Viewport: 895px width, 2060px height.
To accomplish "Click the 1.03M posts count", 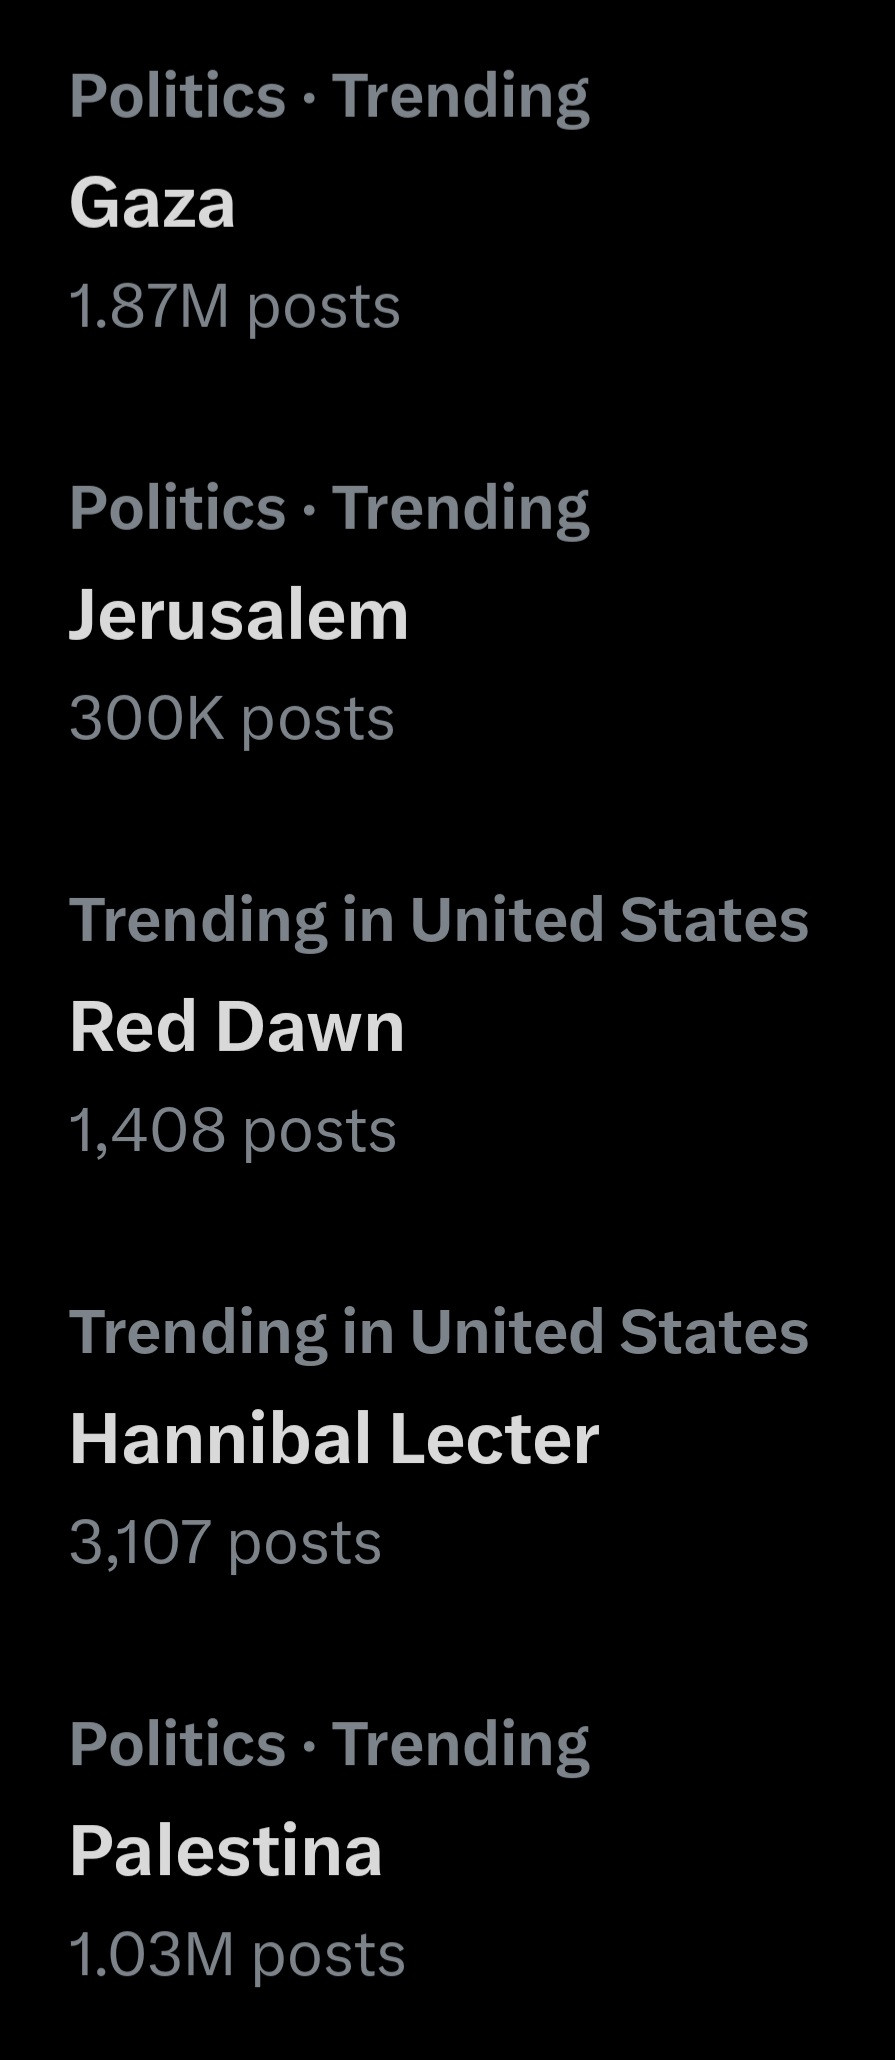I will (x=237, y=1954).
